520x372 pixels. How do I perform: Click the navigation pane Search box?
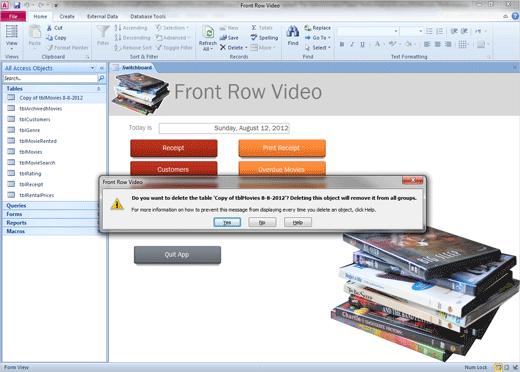pyautogui.click(x=50, y=78)
